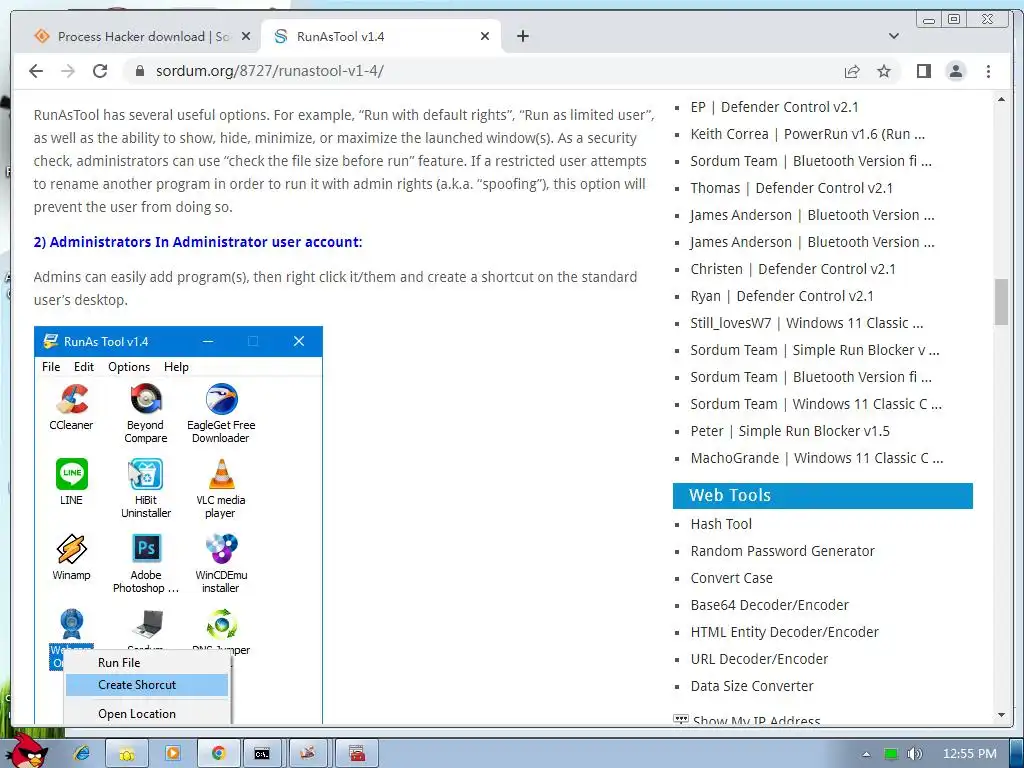
Task: Open the Keith Correa PowerRun v1.6 comment
Action: tap(808, 135)
